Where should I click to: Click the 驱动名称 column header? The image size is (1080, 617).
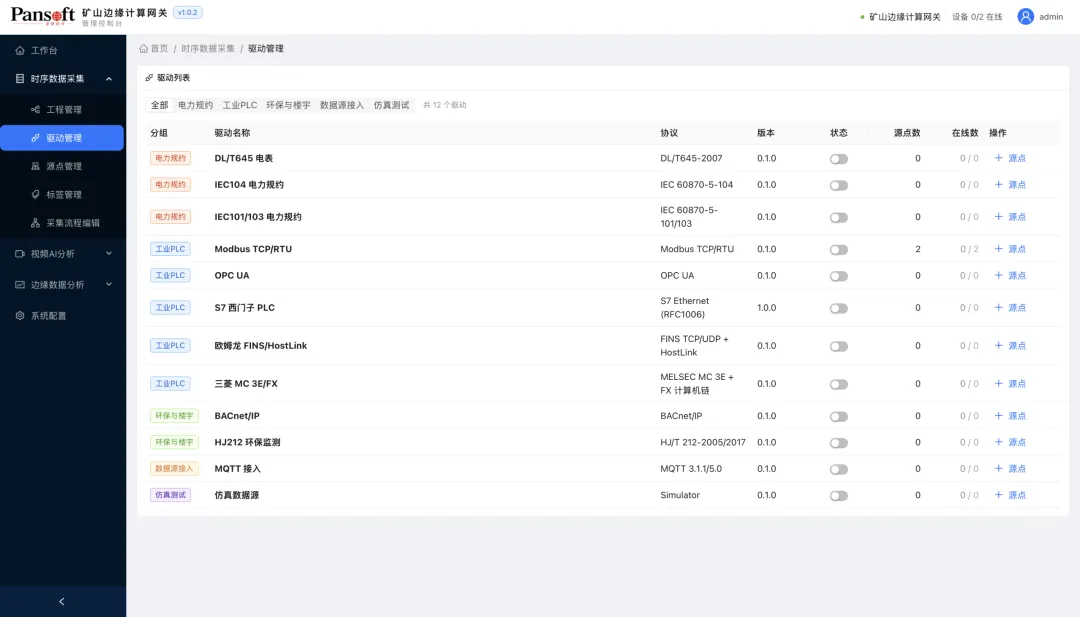pyautogui.click(x=232, y=133)
